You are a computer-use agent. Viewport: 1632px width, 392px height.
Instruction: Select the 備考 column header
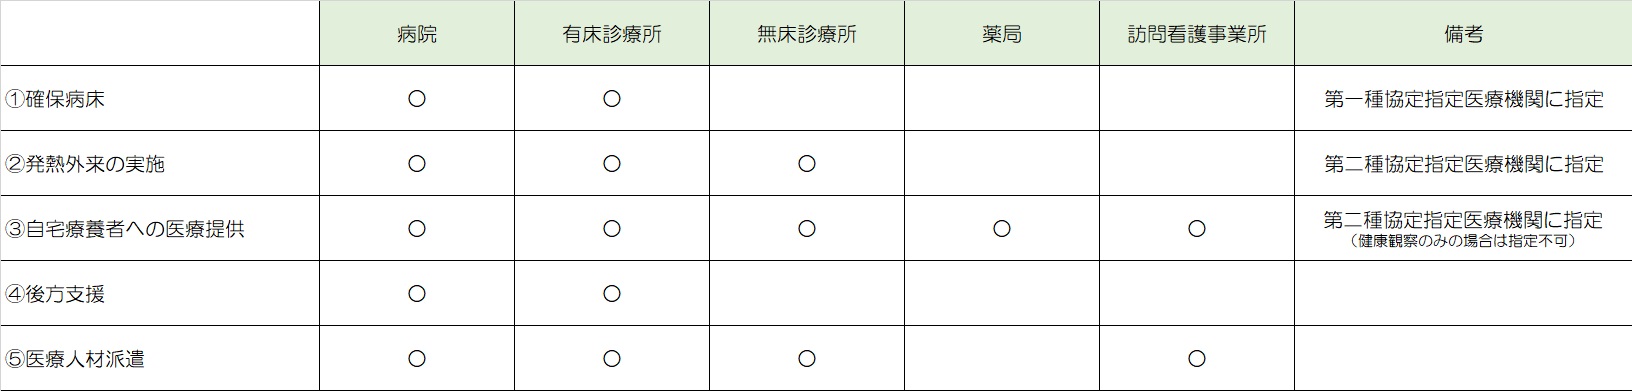[1463, 34]
